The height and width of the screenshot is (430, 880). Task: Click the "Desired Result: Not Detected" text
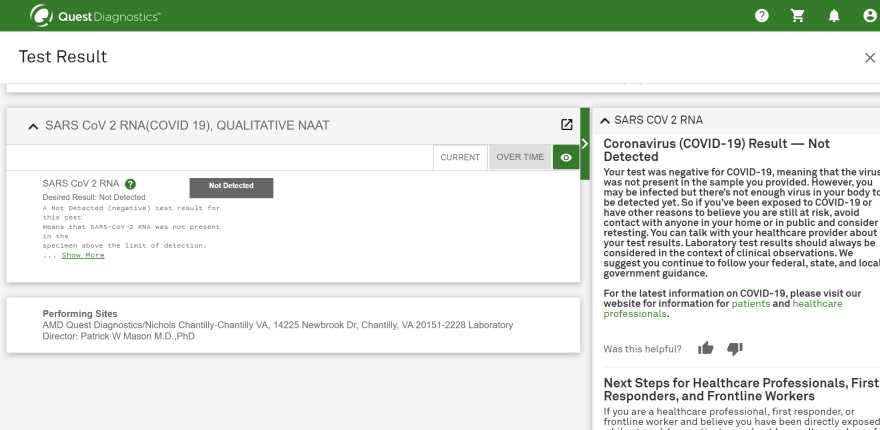click(x=94, y=198)
